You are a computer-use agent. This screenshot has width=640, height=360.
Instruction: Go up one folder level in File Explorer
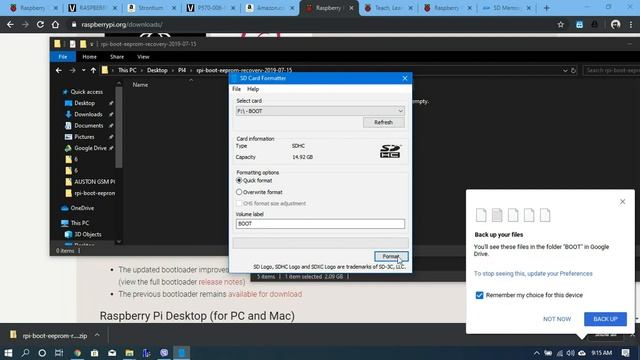point(93,70)
